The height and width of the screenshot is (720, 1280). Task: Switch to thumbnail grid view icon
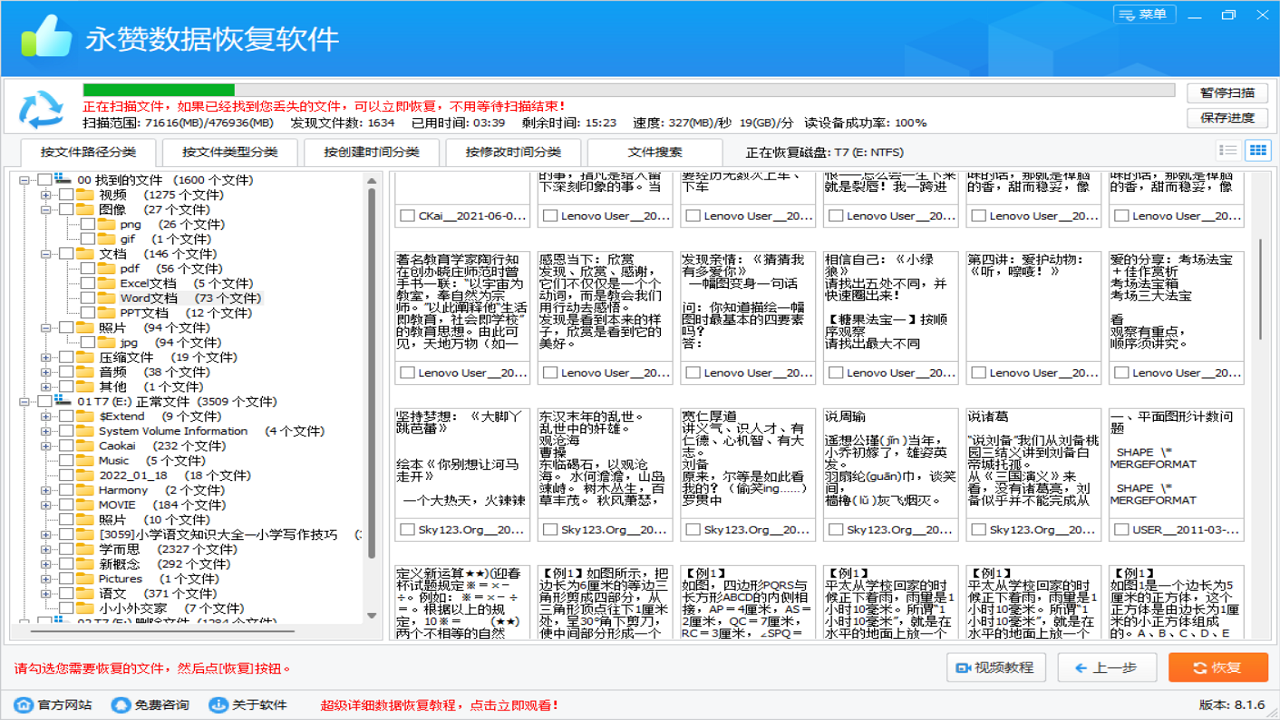click(1257, 151)
